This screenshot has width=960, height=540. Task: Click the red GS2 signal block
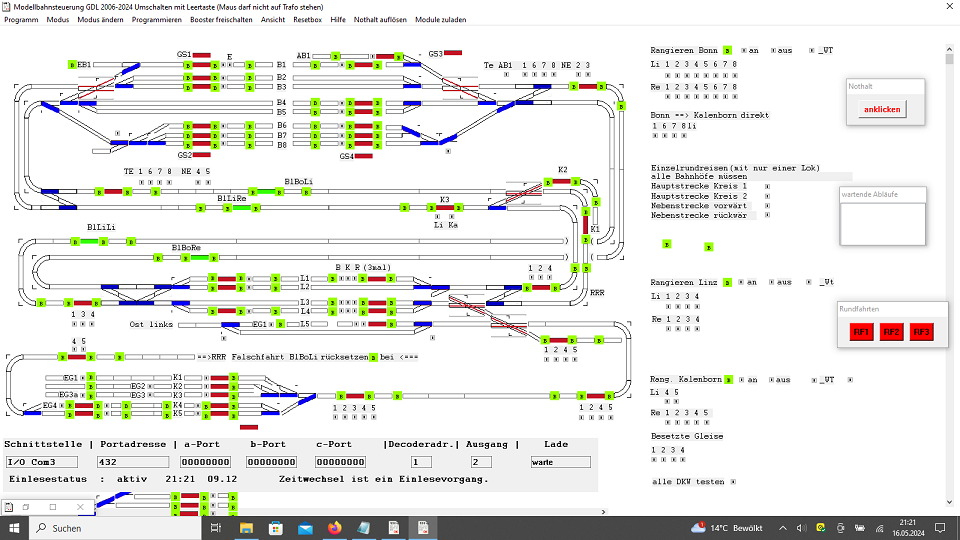coord(201,156)
